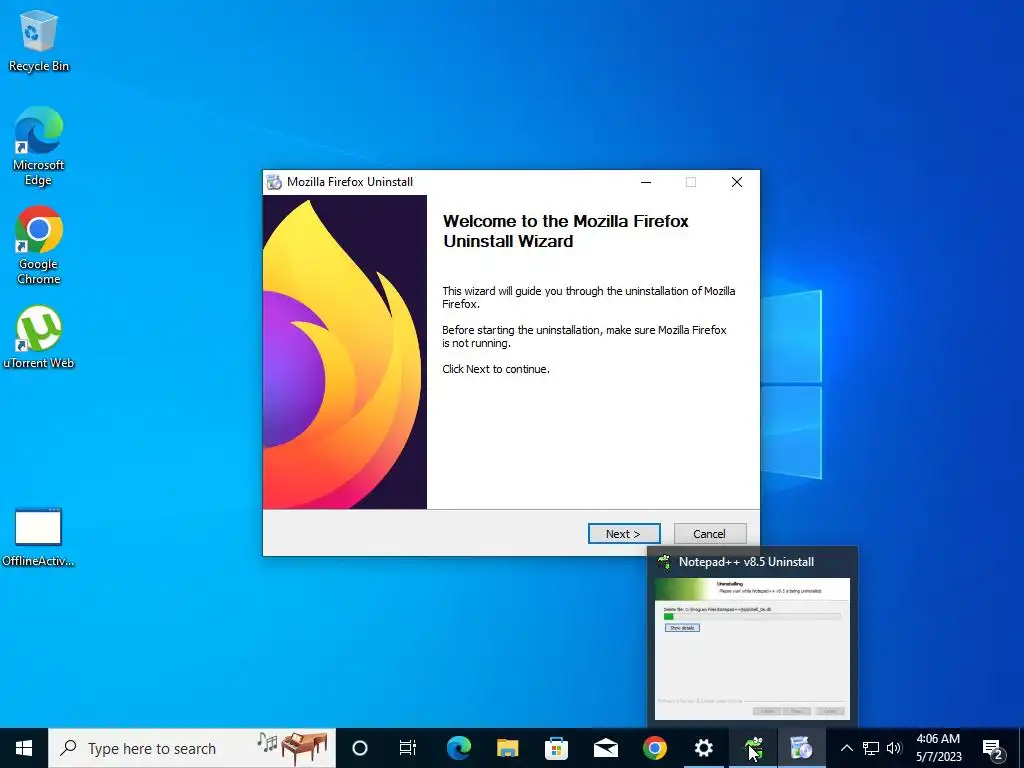
Task: Click the Notepad++ uninstaller taskbar icon
Action: 753,748
